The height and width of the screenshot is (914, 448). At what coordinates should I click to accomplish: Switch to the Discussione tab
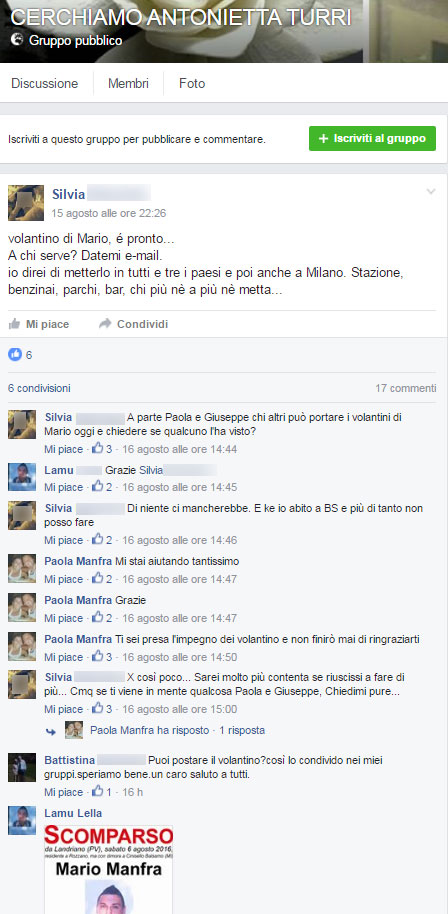tap(44, 83)
